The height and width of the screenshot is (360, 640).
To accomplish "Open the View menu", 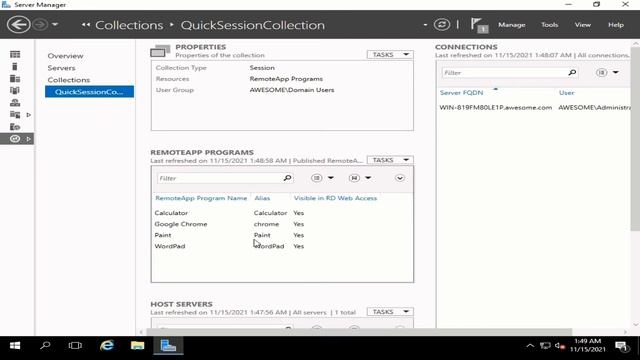I will 582,25.
